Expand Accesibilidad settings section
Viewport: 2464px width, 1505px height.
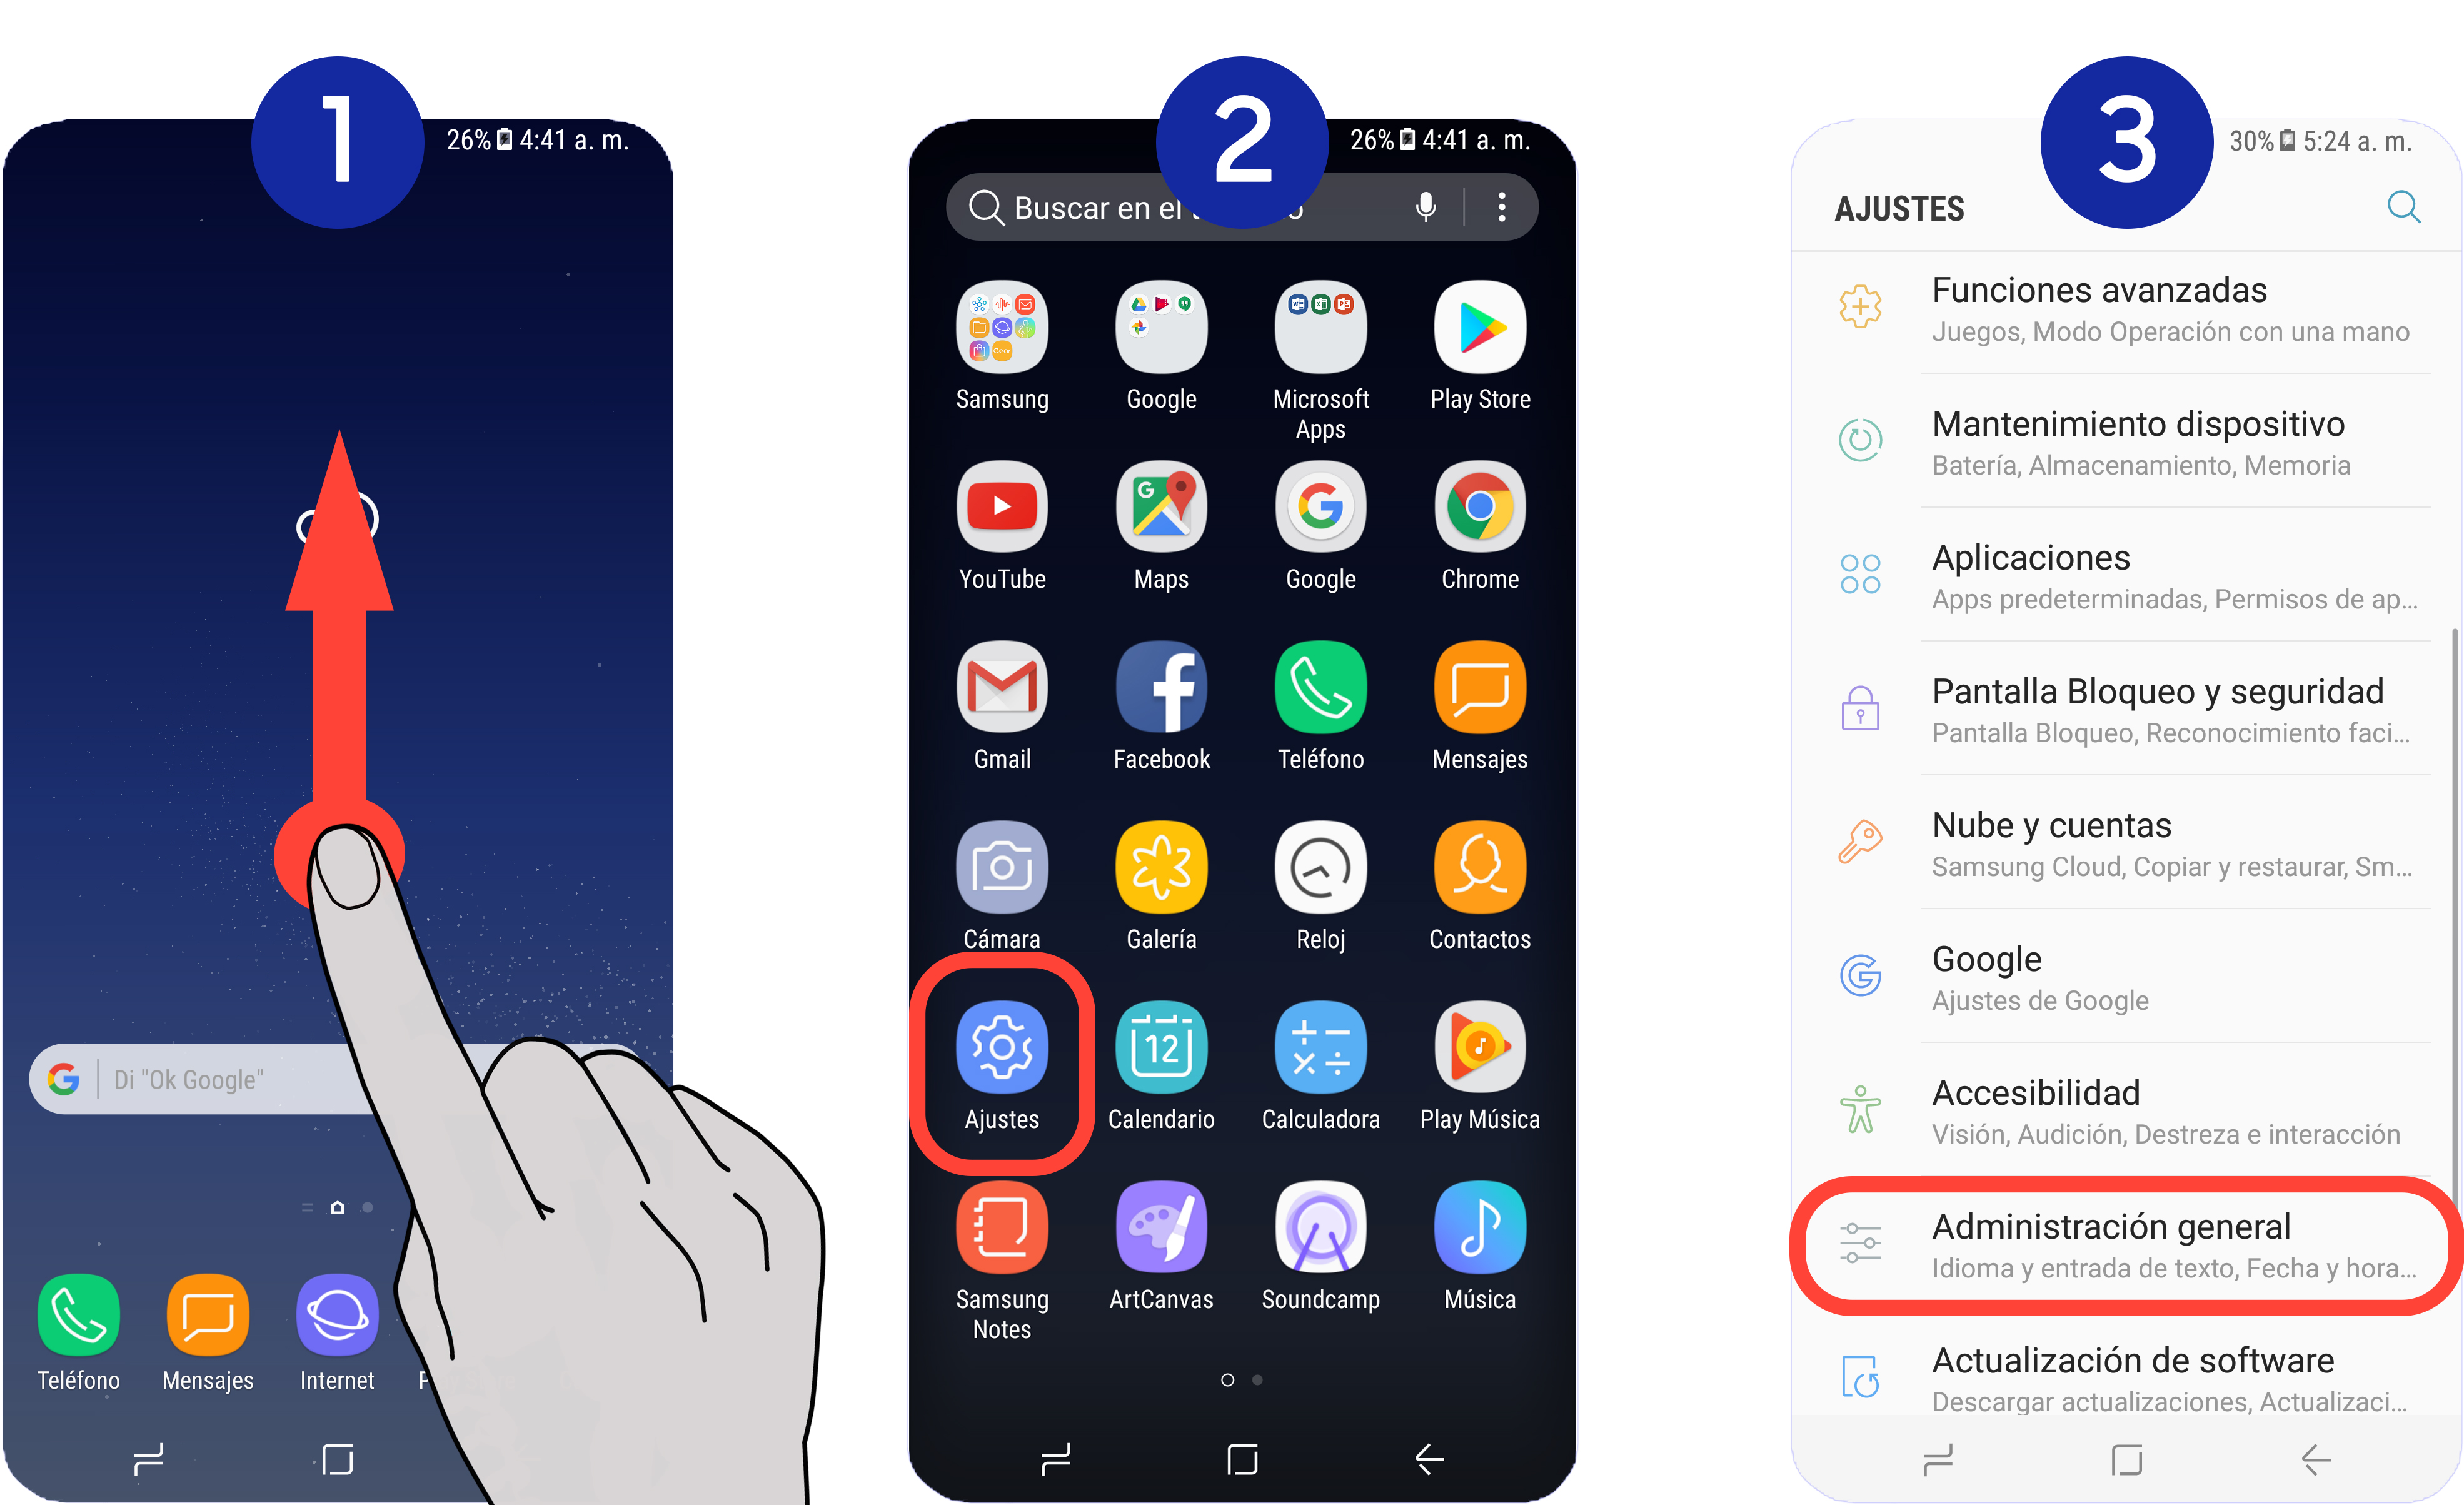click(x=2112, y=1109)
